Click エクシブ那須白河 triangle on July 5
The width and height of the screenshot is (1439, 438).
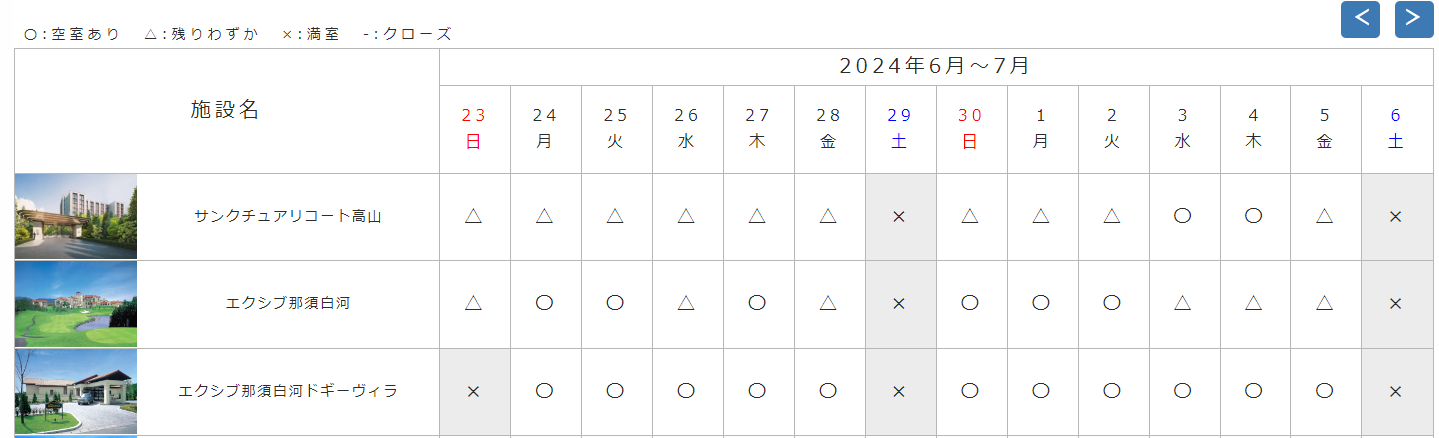click(1325, 304)
